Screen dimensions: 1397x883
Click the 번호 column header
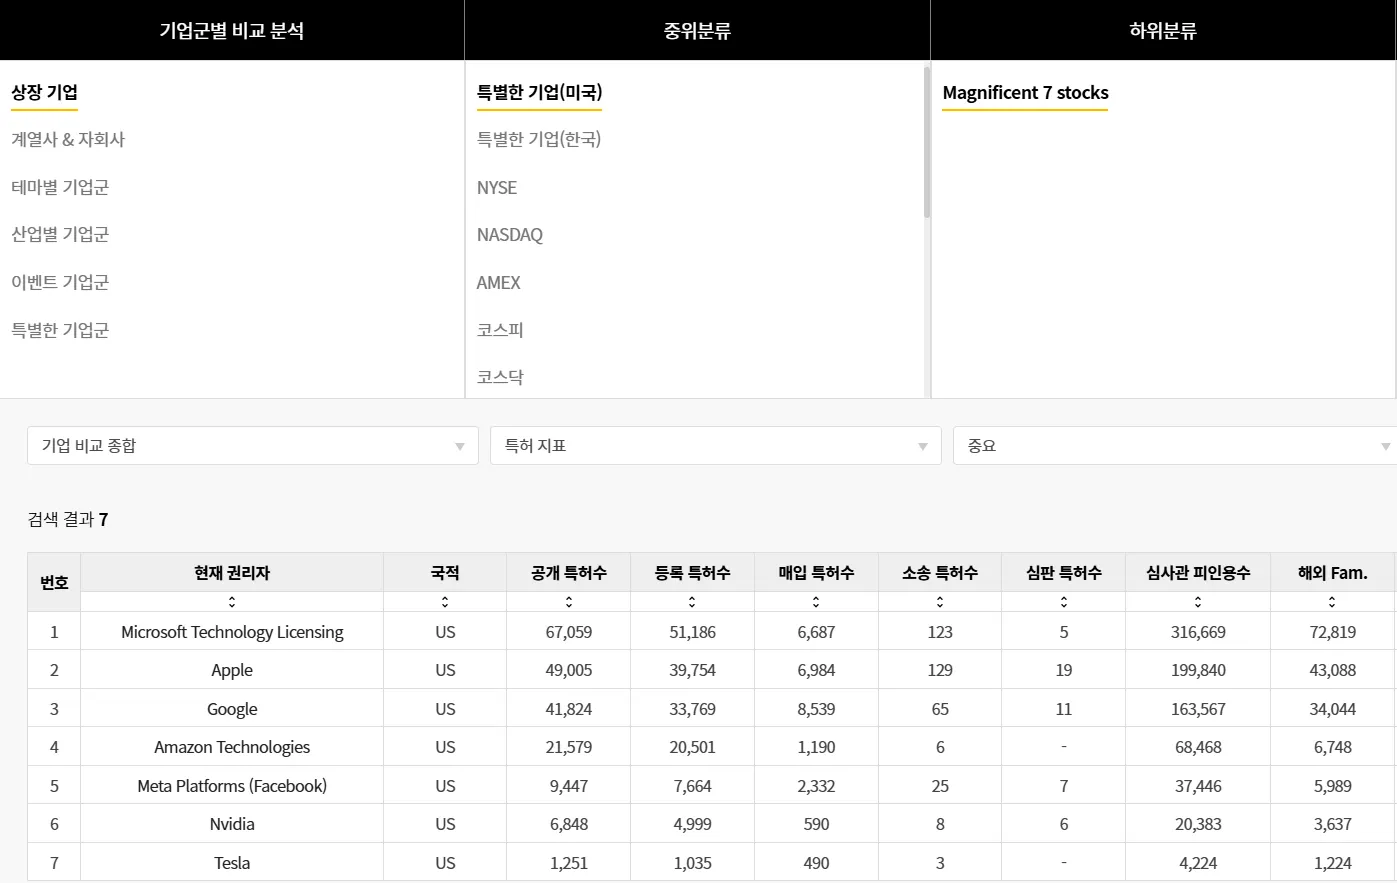[54, 582]
